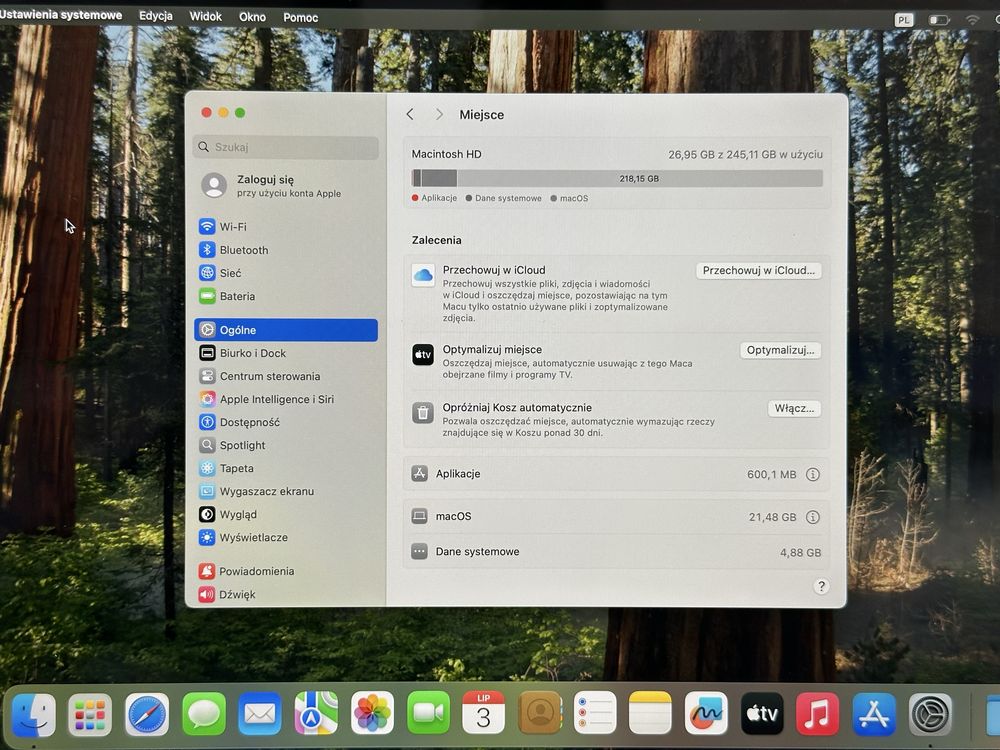The width and height of the screenshot is (1000, 750).
Task: Open Messages app in the Dock
Action: [203, 714]
